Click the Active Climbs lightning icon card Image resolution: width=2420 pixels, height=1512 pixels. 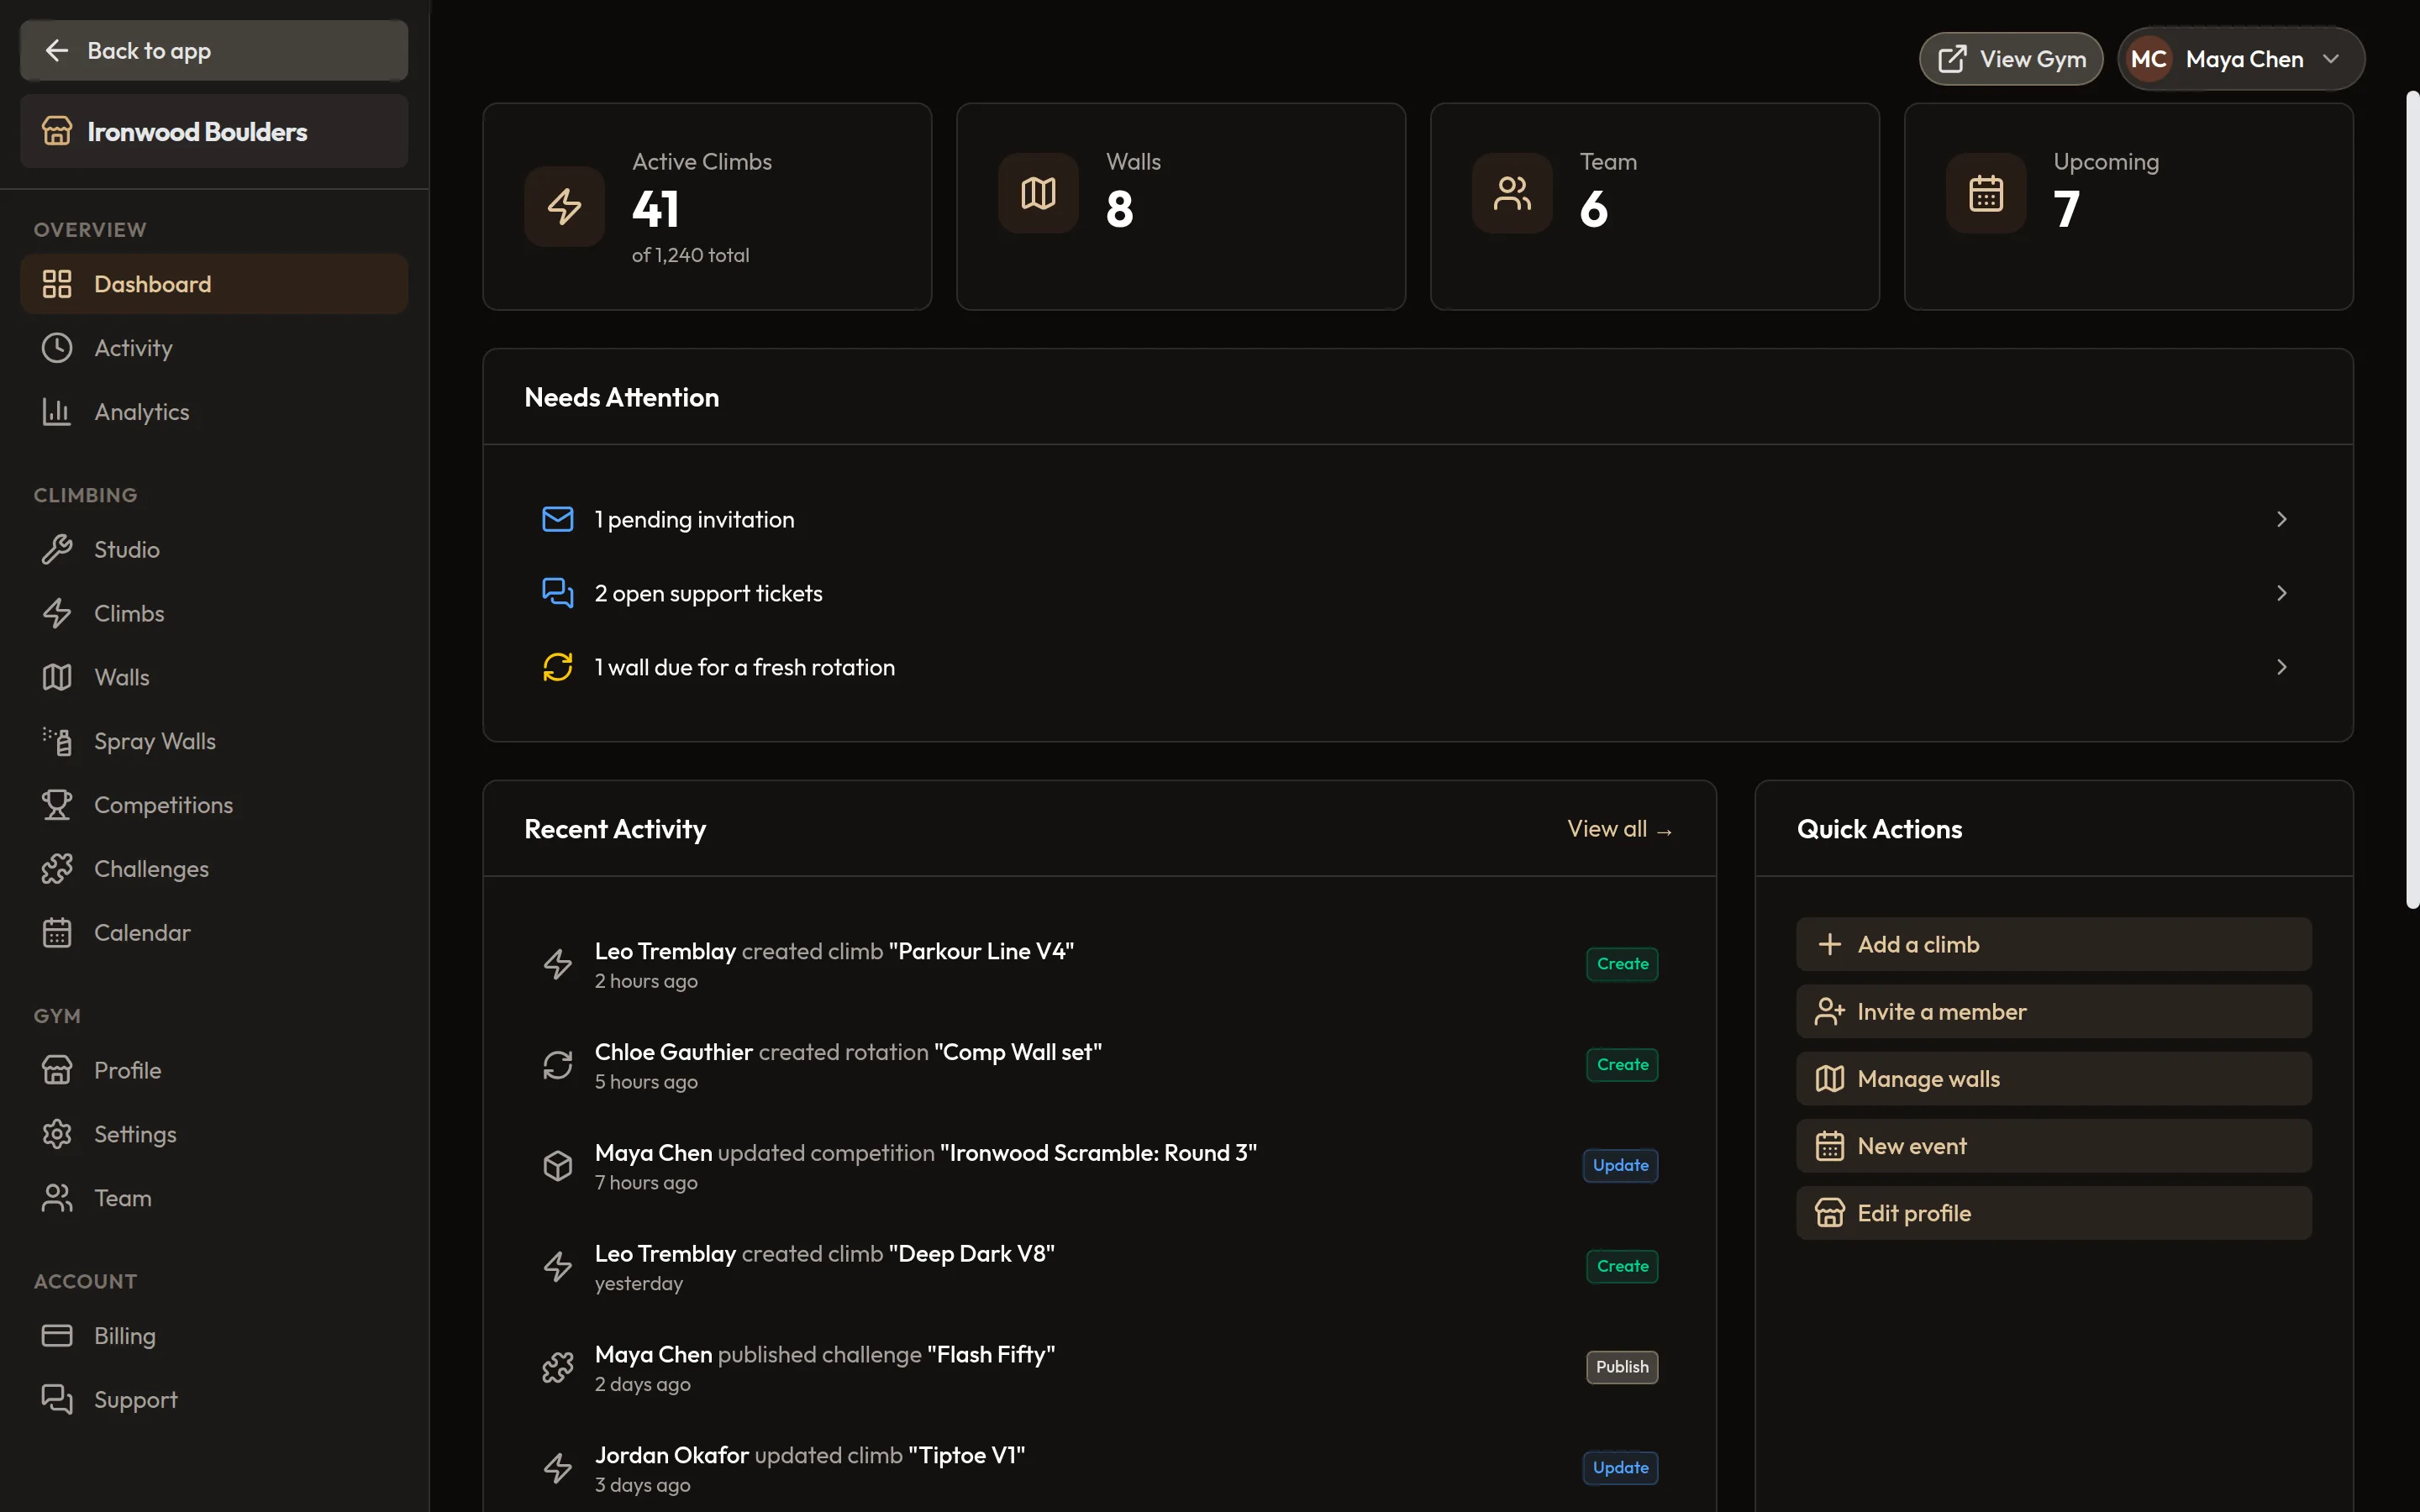(x=565, y=206)
